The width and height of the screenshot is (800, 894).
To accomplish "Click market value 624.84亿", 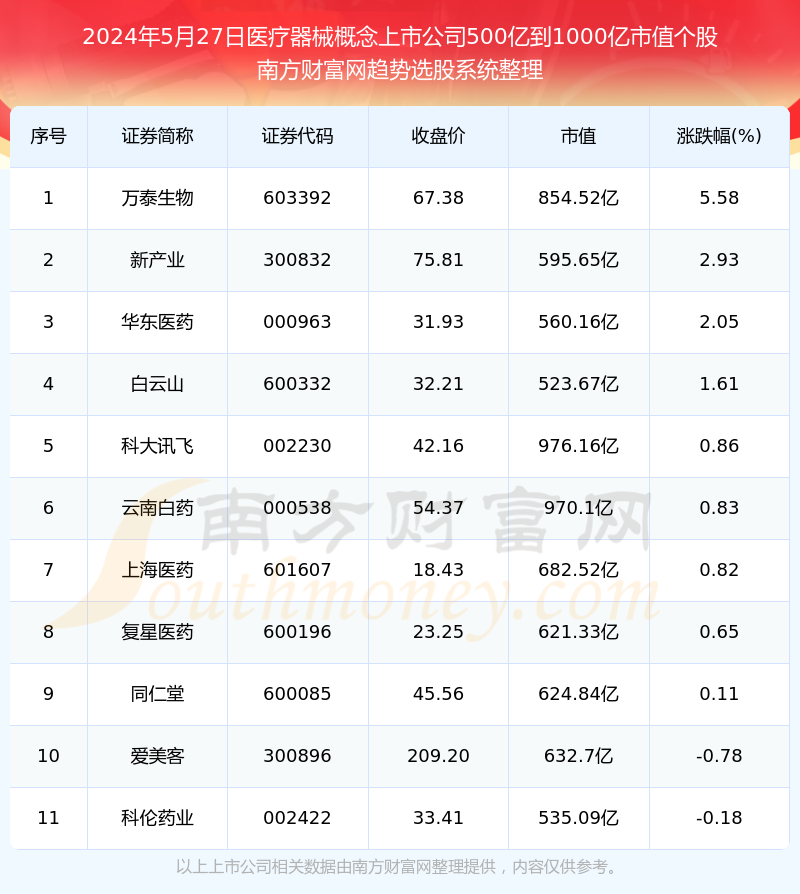I will 579,694.
